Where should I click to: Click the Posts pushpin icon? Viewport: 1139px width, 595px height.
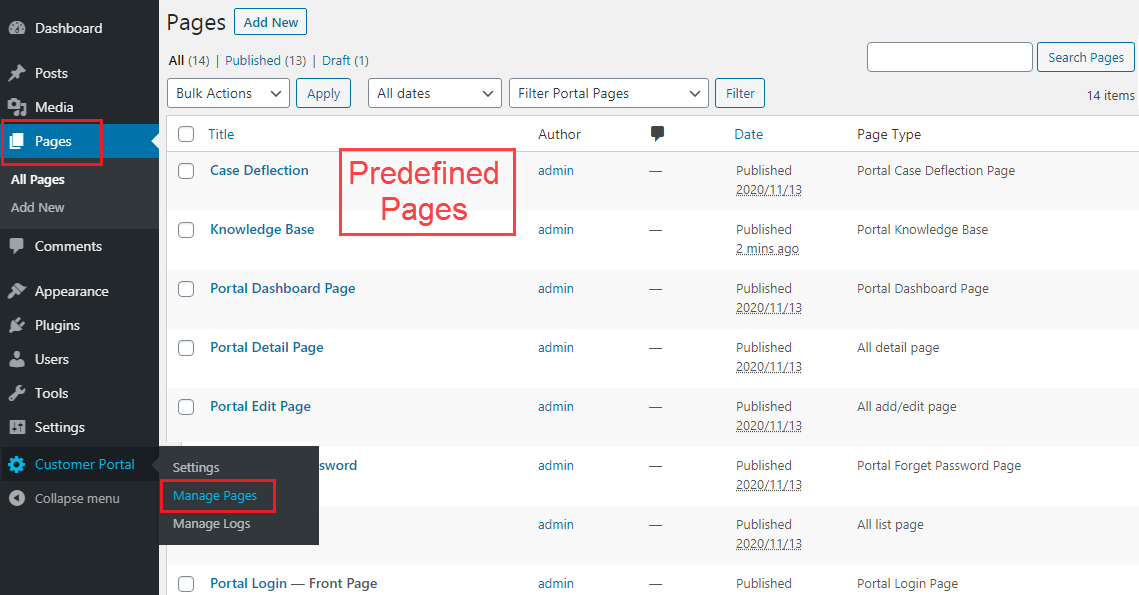coord(16,73)
